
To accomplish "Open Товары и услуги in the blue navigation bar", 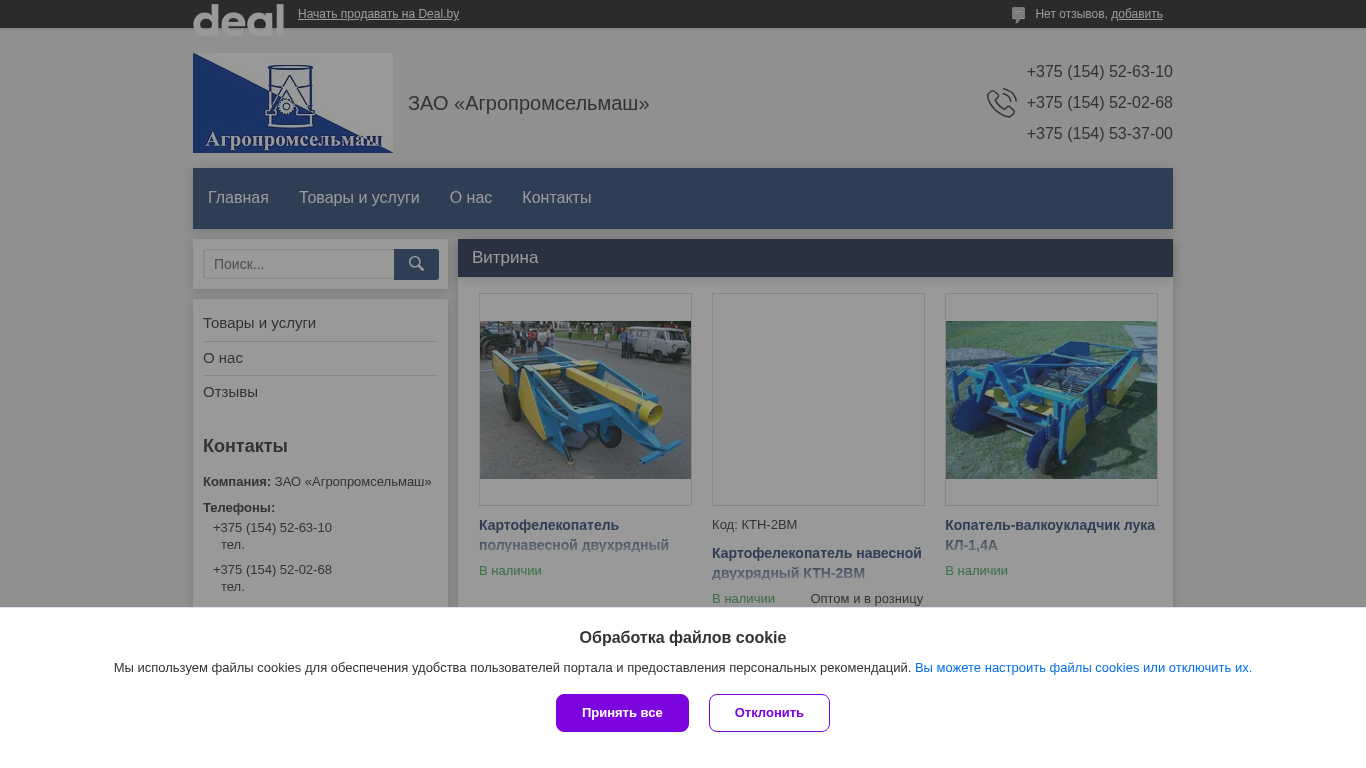I will [x=359, y=198].
